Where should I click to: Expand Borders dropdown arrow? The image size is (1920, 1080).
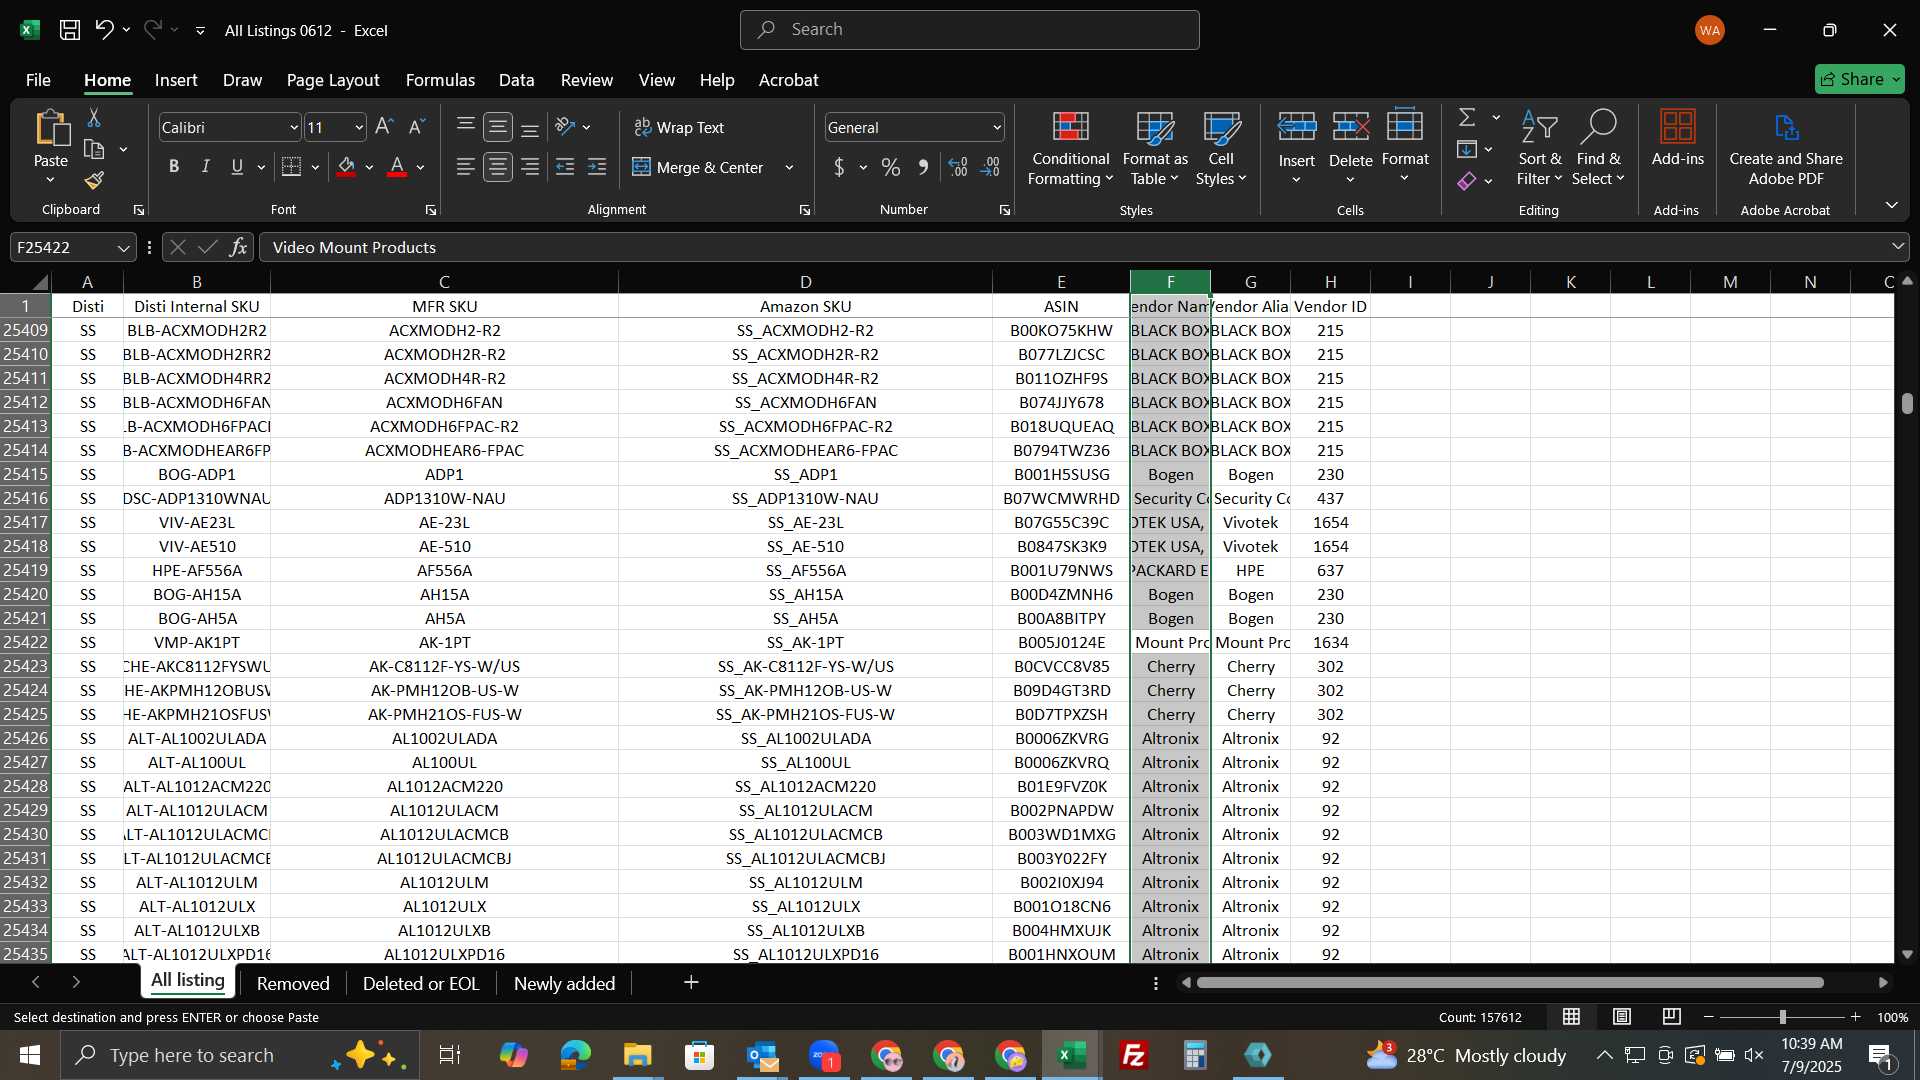pos(315,168)
